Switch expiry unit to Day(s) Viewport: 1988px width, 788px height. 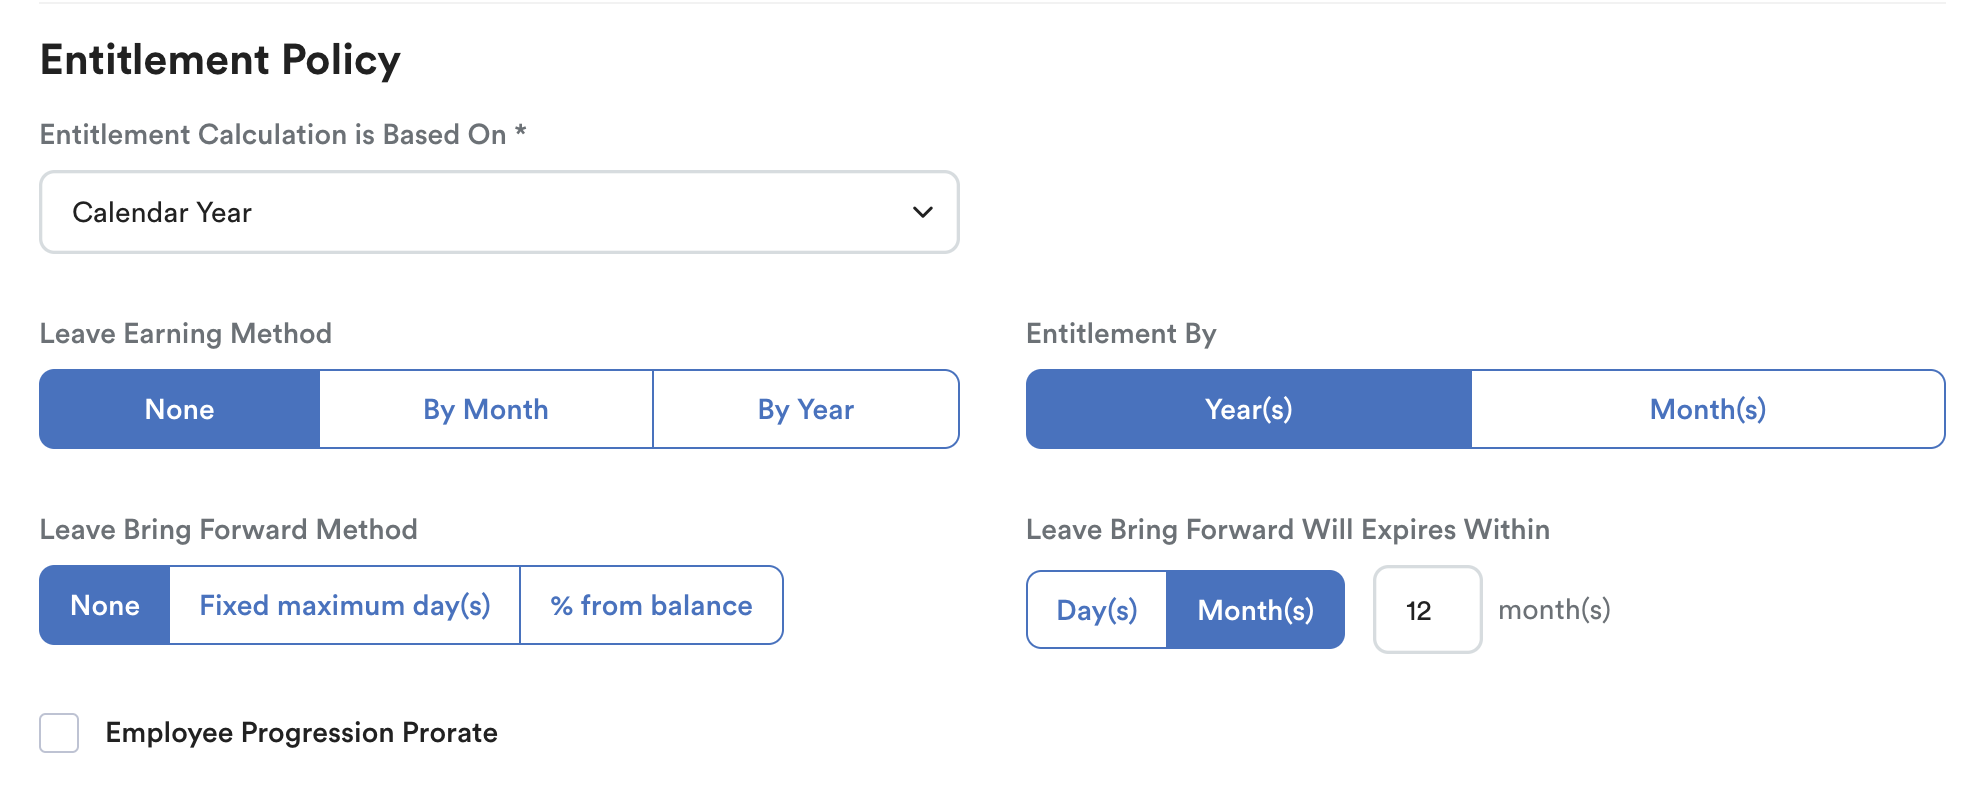pyautogui.click(x=1097, y=610)
